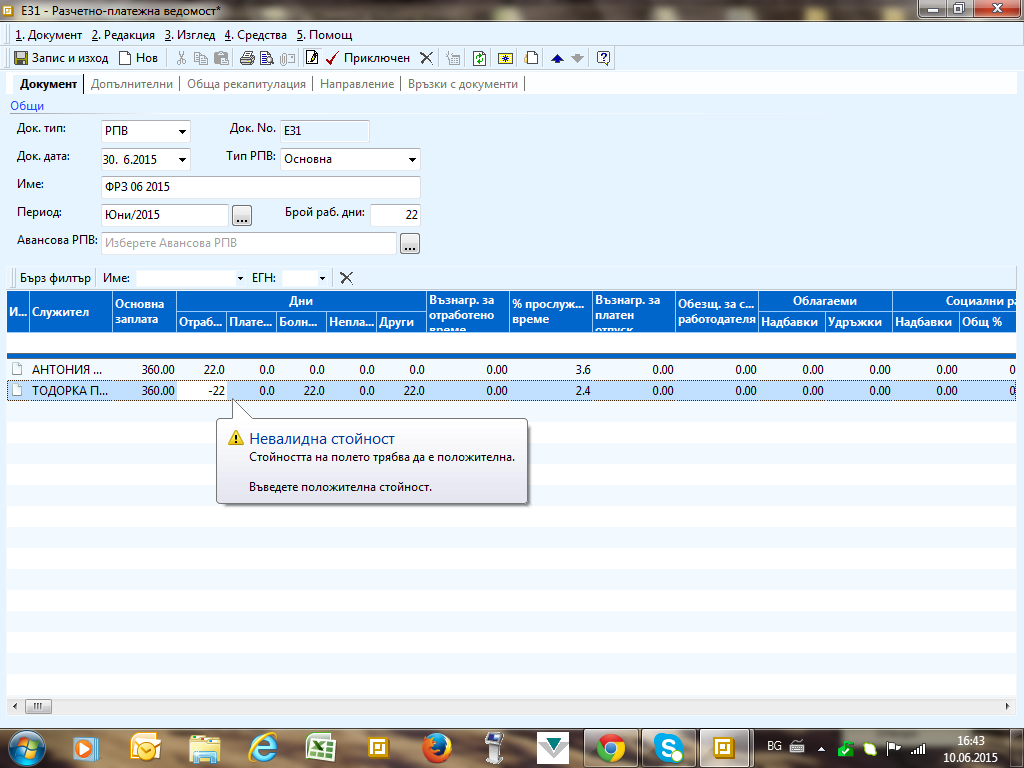Click the blue up arrow icon

(557, 58)
